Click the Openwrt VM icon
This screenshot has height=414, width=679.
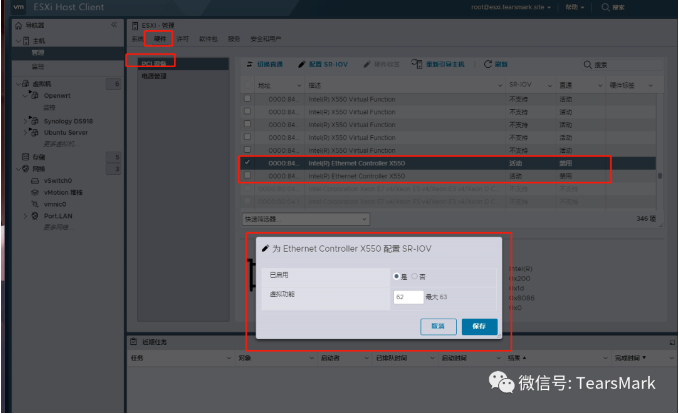[x=34, y=95]
